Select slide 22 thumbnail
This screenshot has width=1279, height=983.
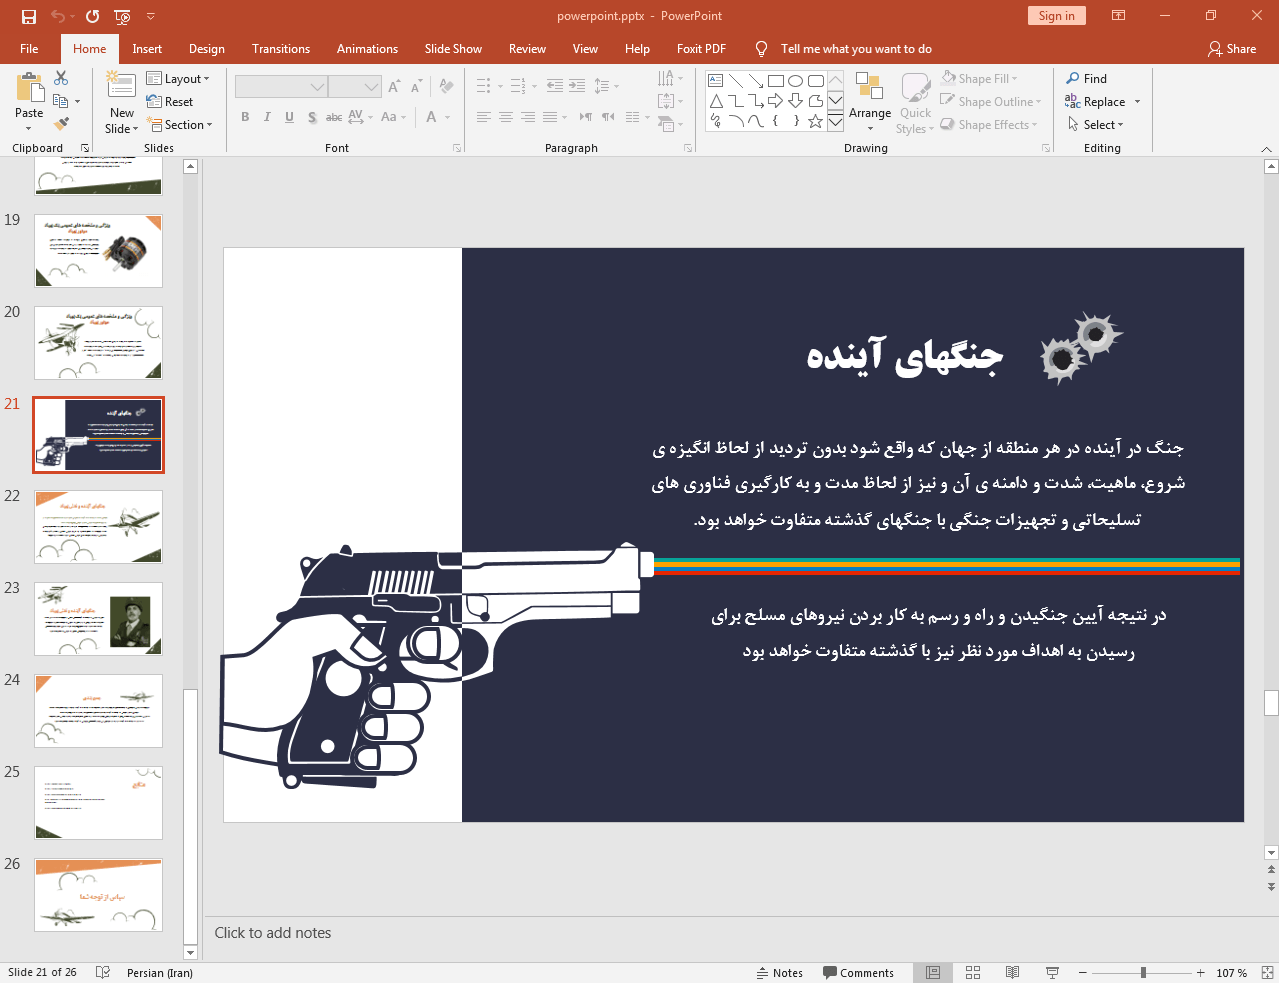[x=98, y=527]
